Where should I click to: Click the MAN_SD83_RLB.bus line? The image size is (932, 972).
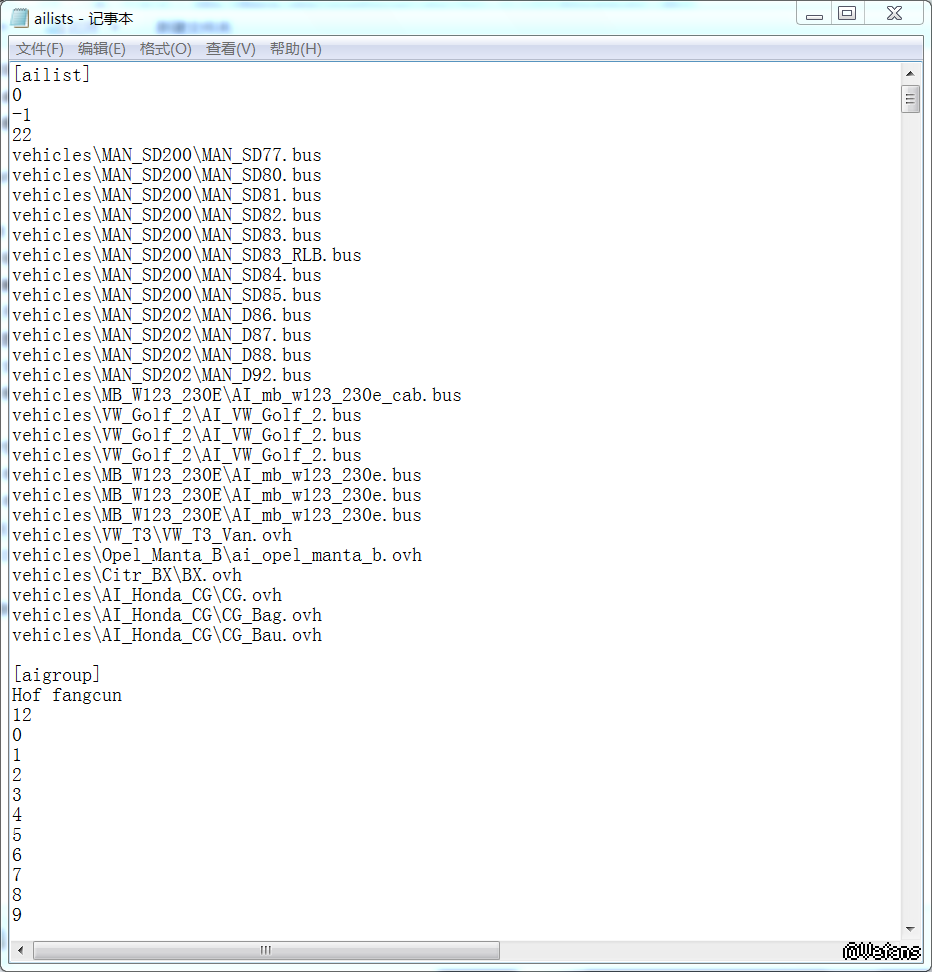[x=187, y=255]
